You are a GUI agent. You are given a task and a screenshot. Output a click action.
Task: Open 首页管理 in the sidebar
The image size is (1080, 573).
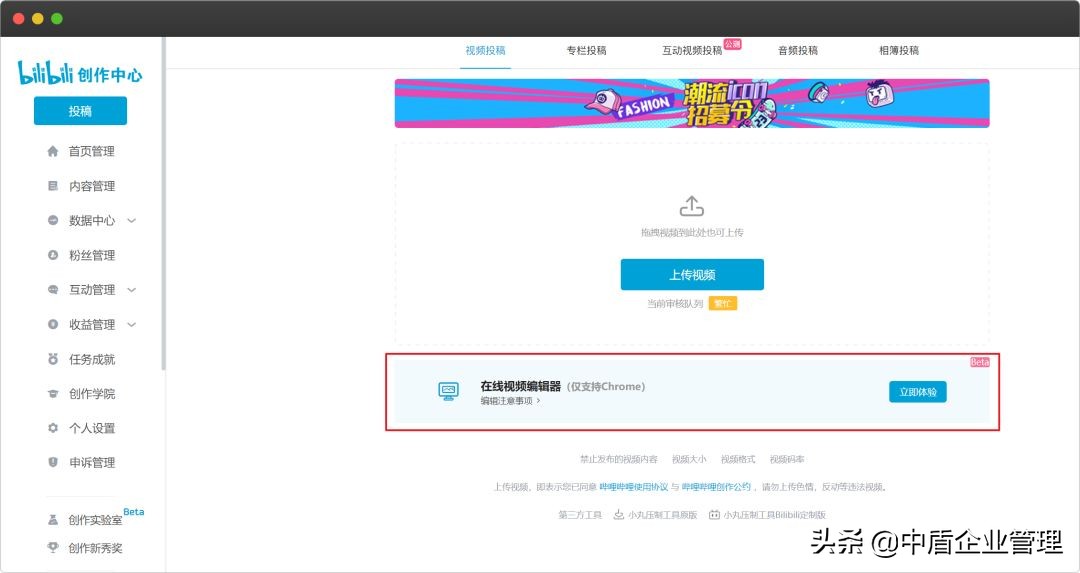92,152
